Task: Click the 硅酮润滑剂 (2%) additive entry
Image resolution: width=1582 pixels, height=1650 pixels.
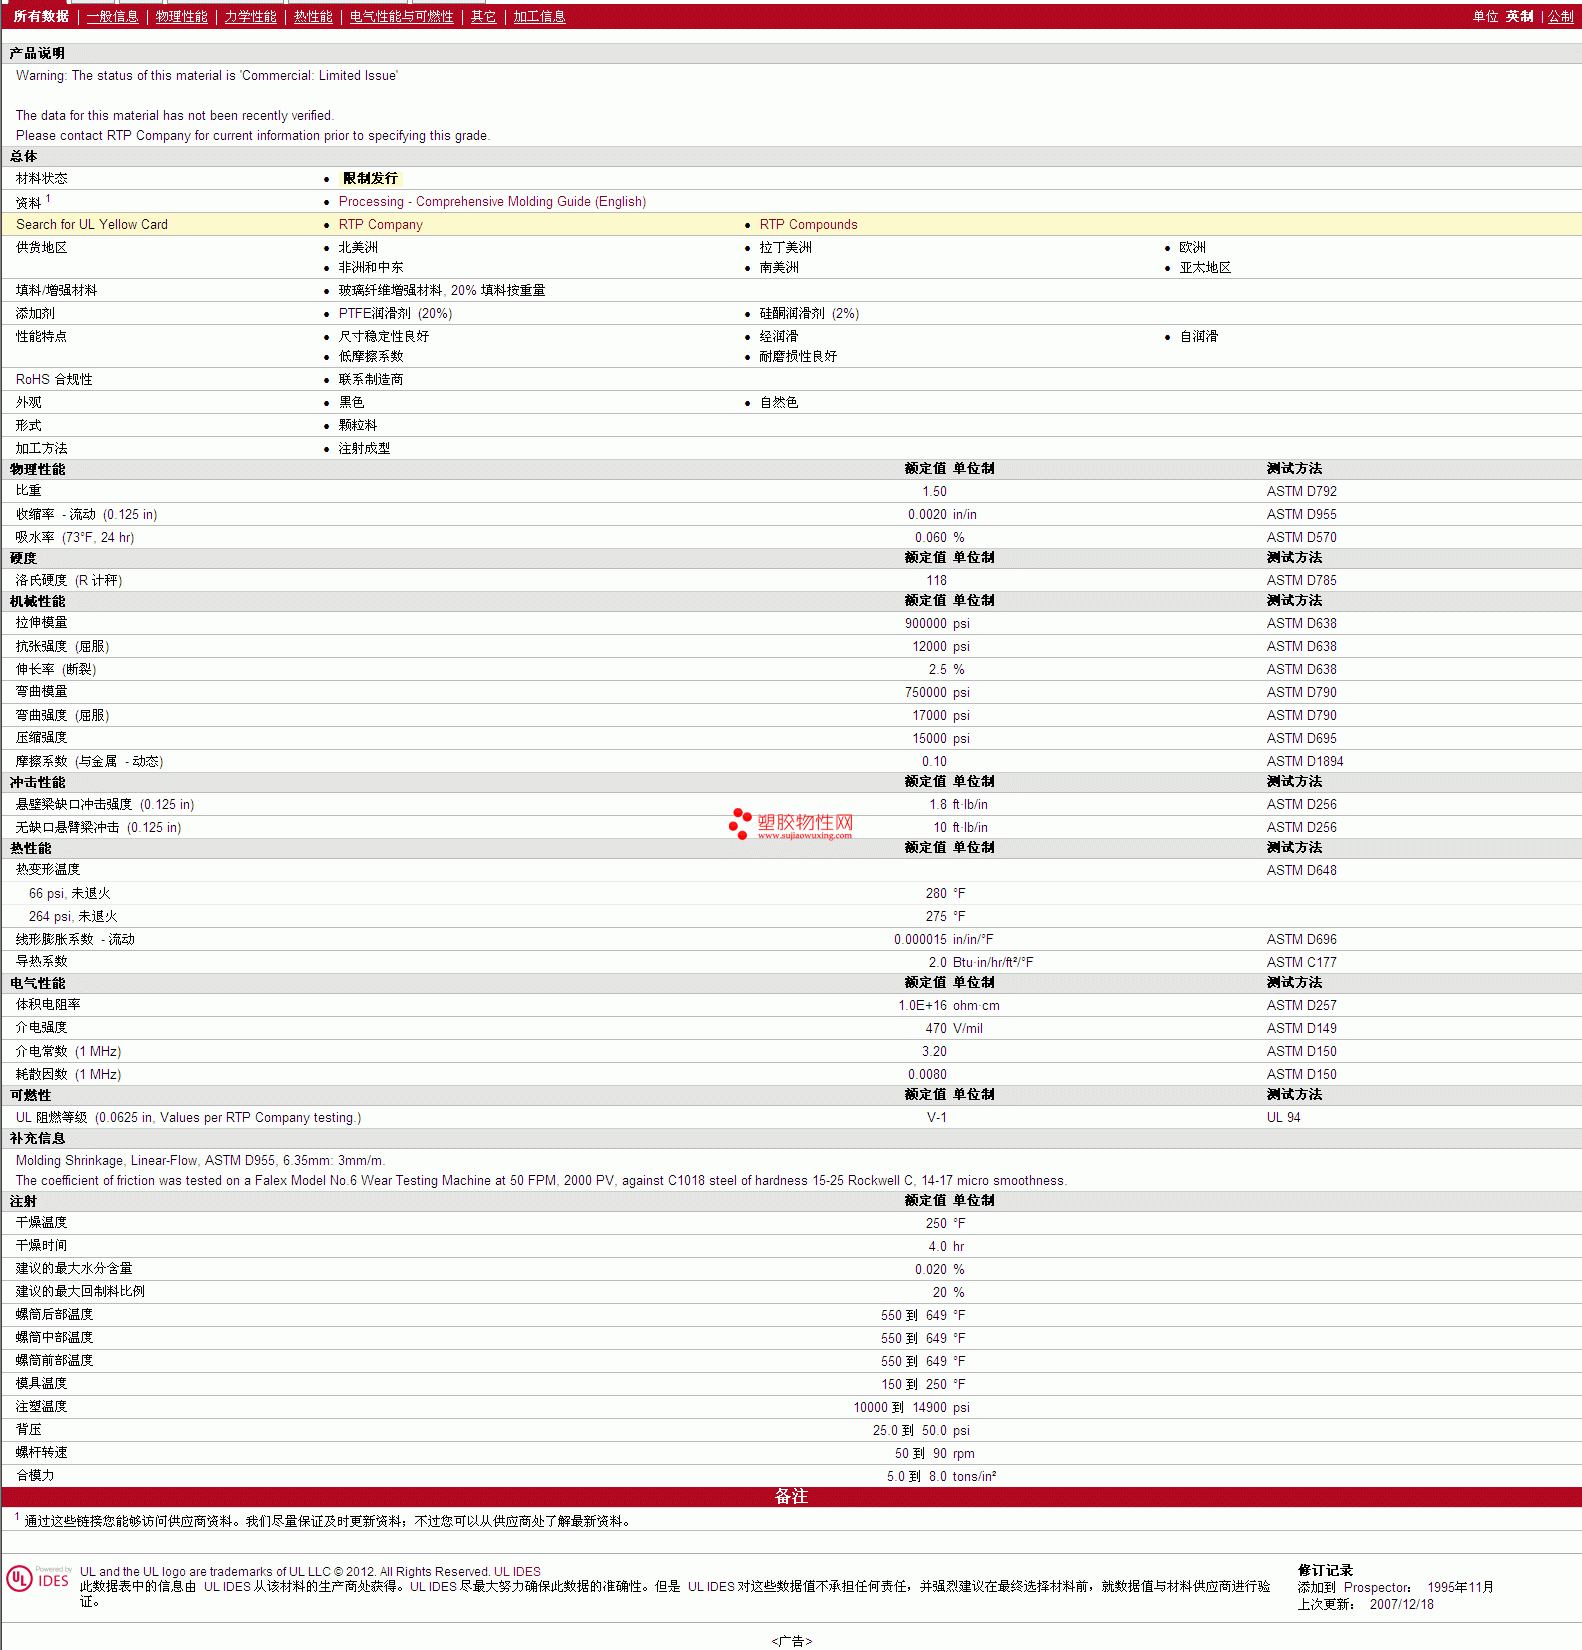Action: tap(809, 313)
